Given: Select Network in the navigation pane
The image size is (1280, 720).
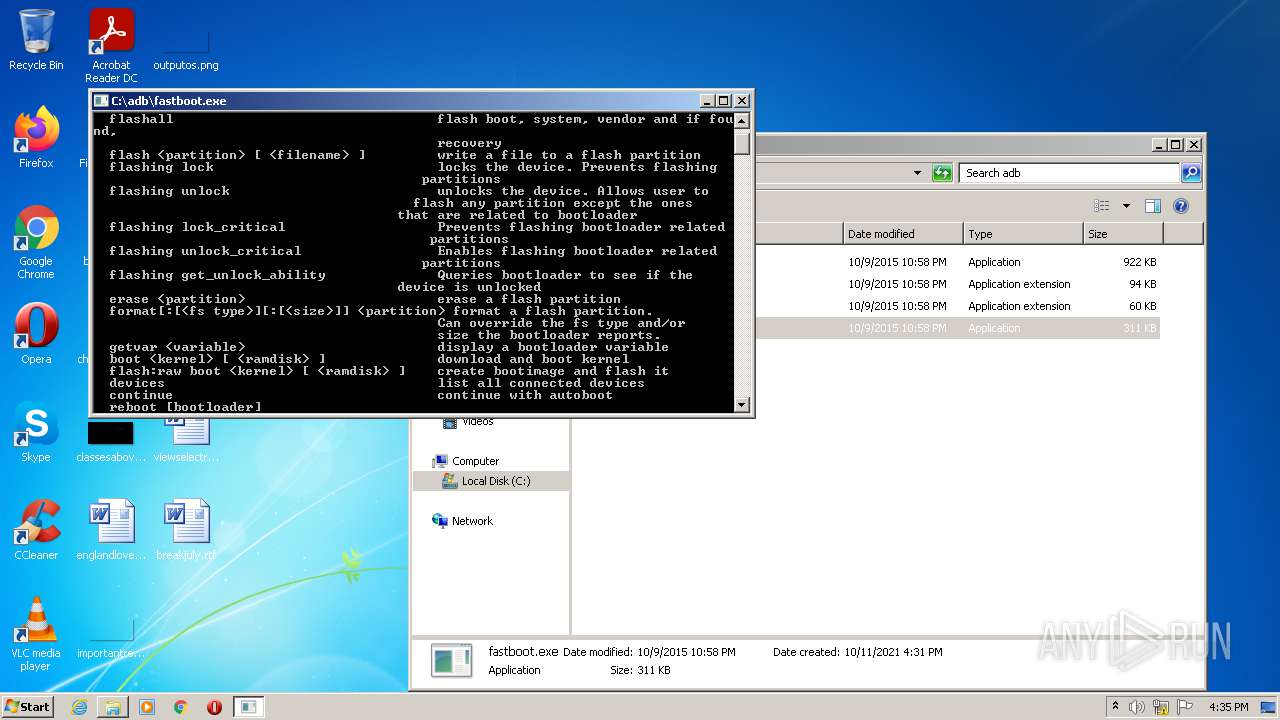Looking at the screenshot, I should tap(472, 521).
